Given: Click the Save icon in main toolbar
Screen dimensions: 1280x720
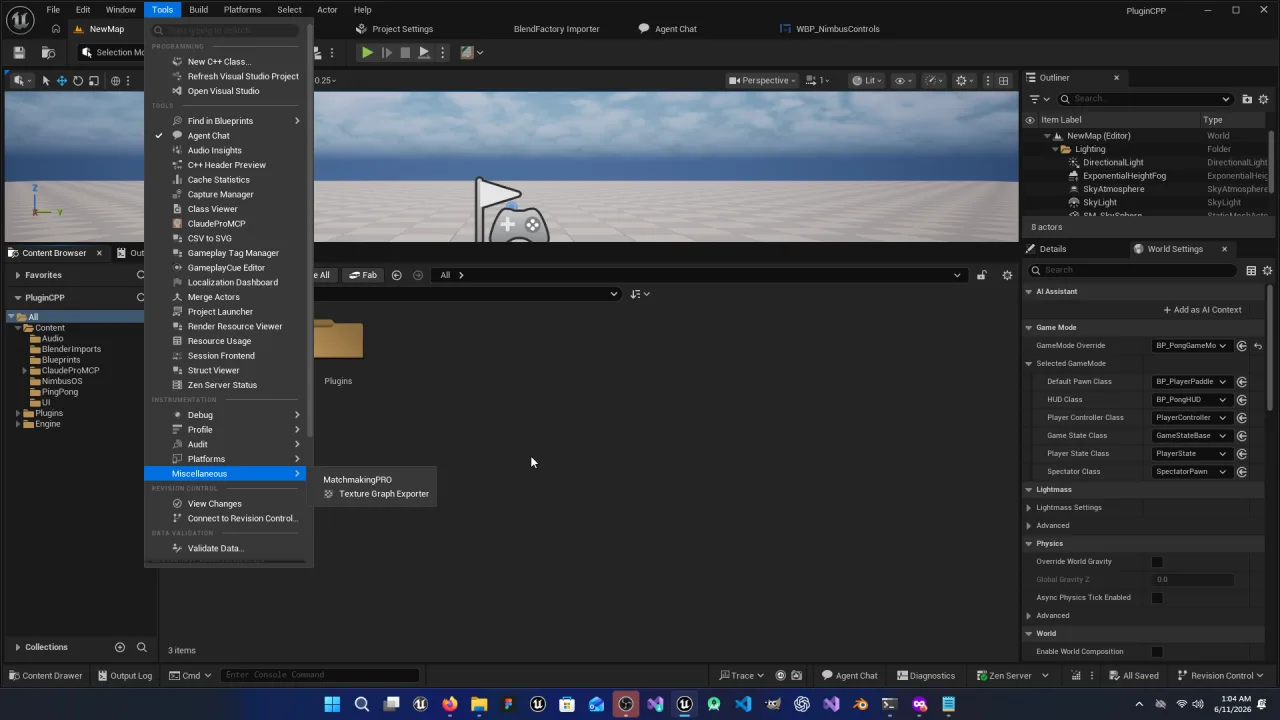Looking at the screenshot, I should tap(19, 52).
